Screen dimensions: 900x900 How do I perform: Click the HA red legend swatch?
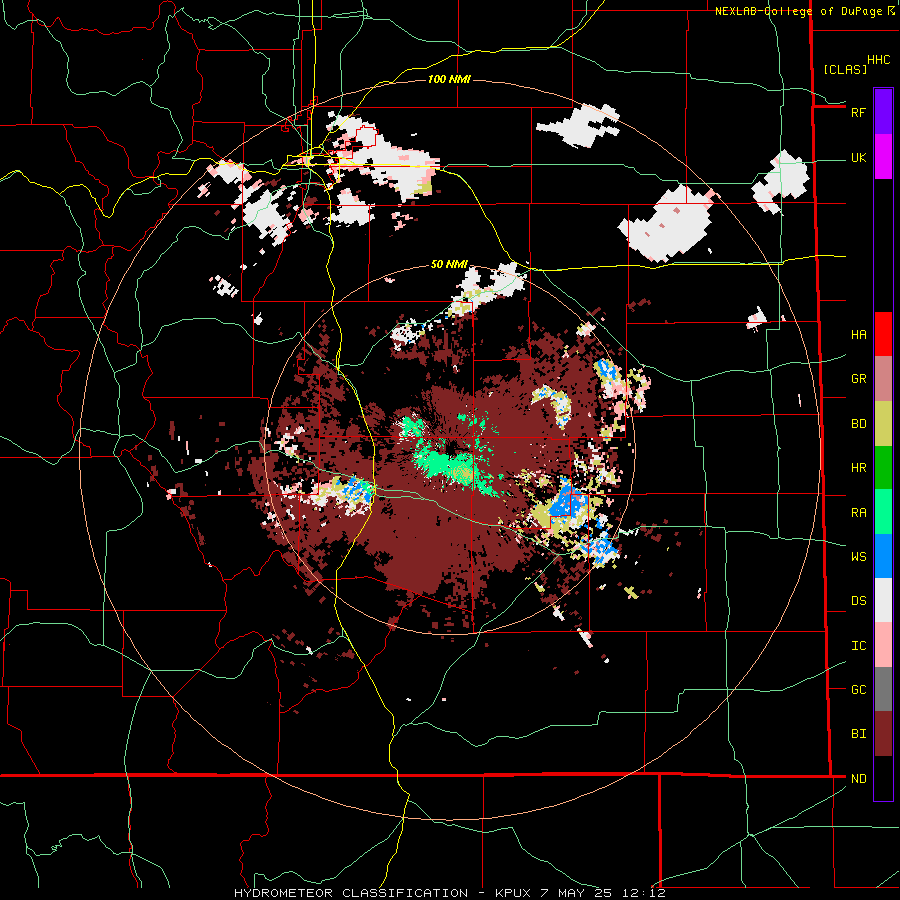(883, 334)
